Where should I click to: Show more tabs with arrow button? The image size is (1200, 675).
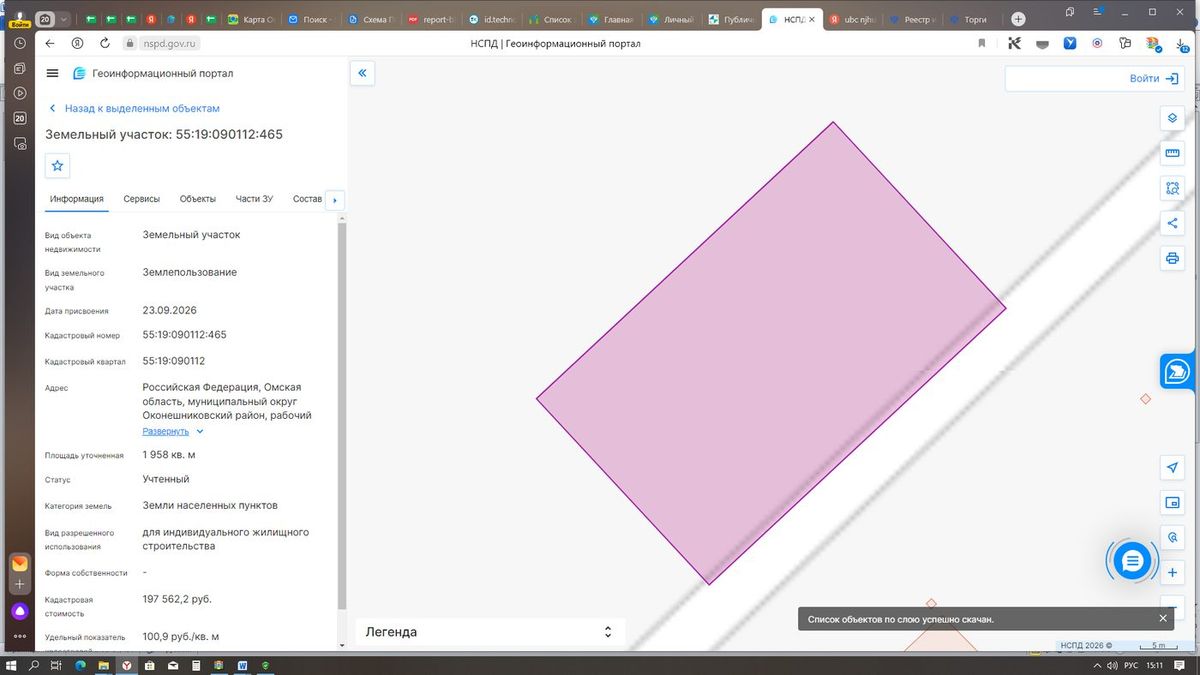click(x=335, y=200)
